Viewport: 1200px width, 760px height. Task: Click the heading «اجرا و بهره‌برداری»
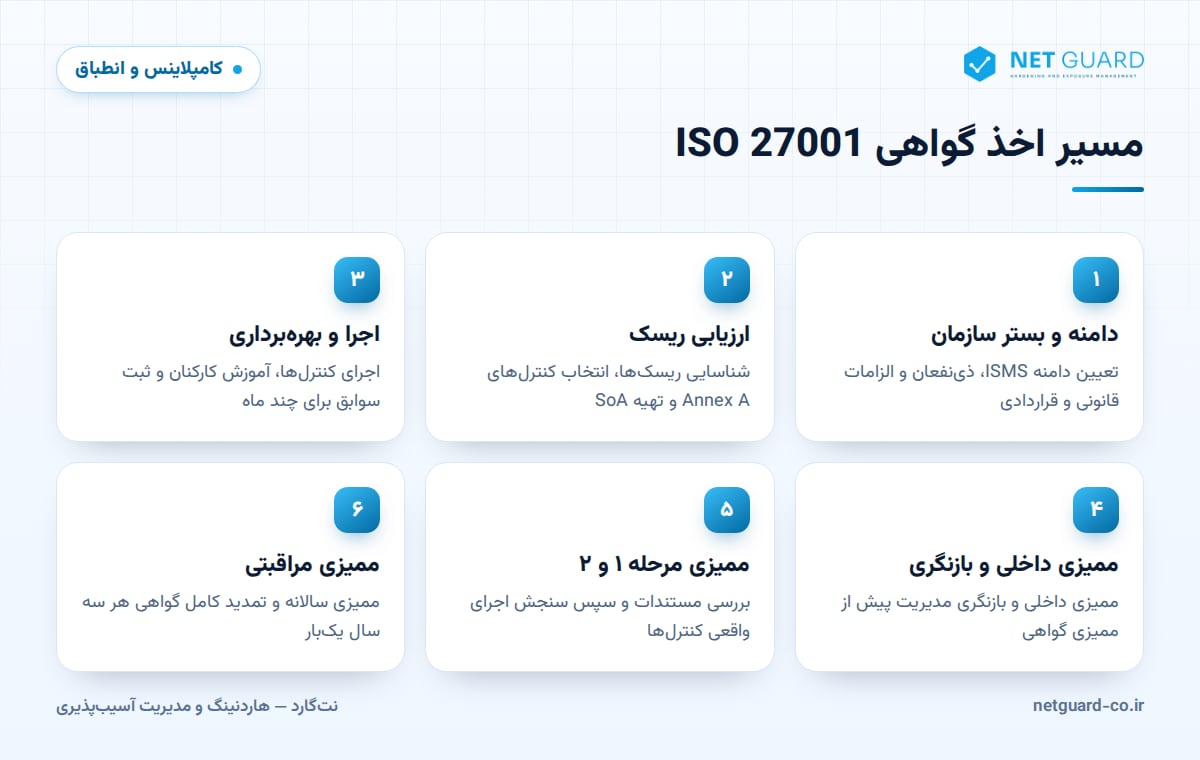304,334
